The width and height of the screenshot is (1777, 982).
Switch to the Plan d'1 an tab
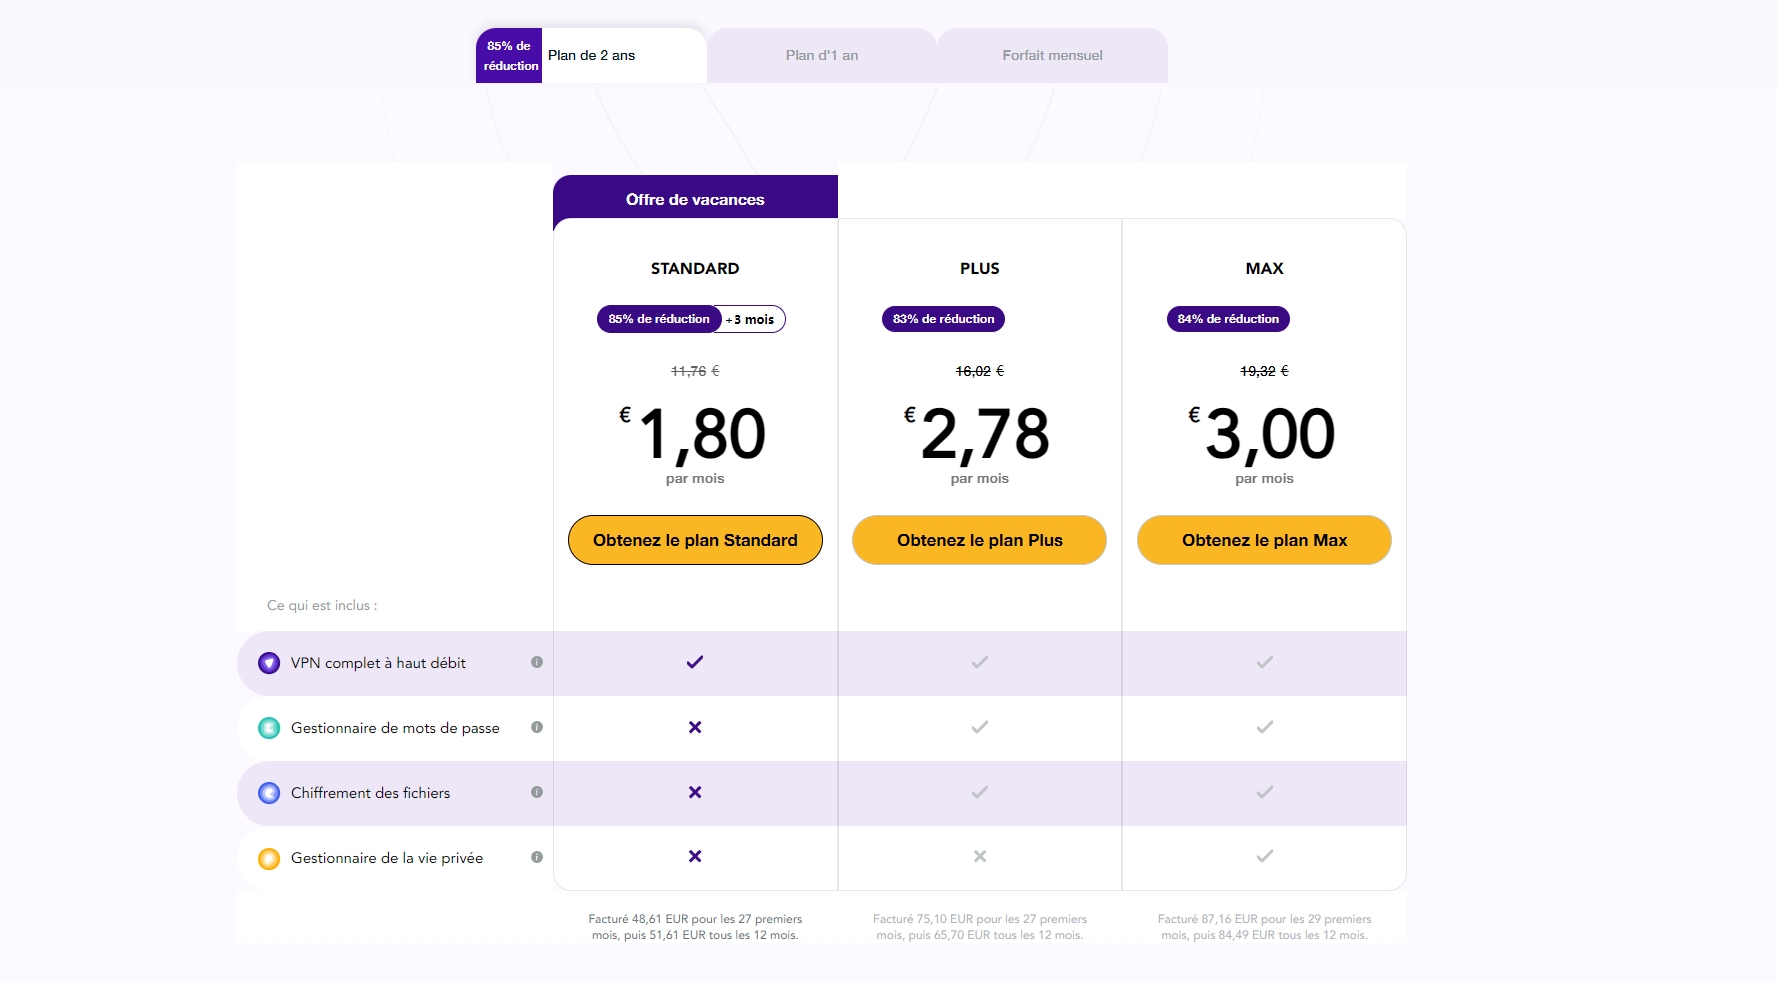[822, 56]
